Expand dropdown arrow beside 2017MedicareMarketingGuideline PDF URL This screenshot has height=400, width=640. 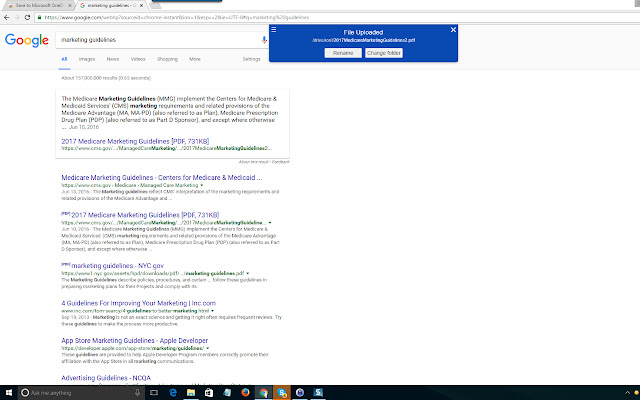point(270,223)
